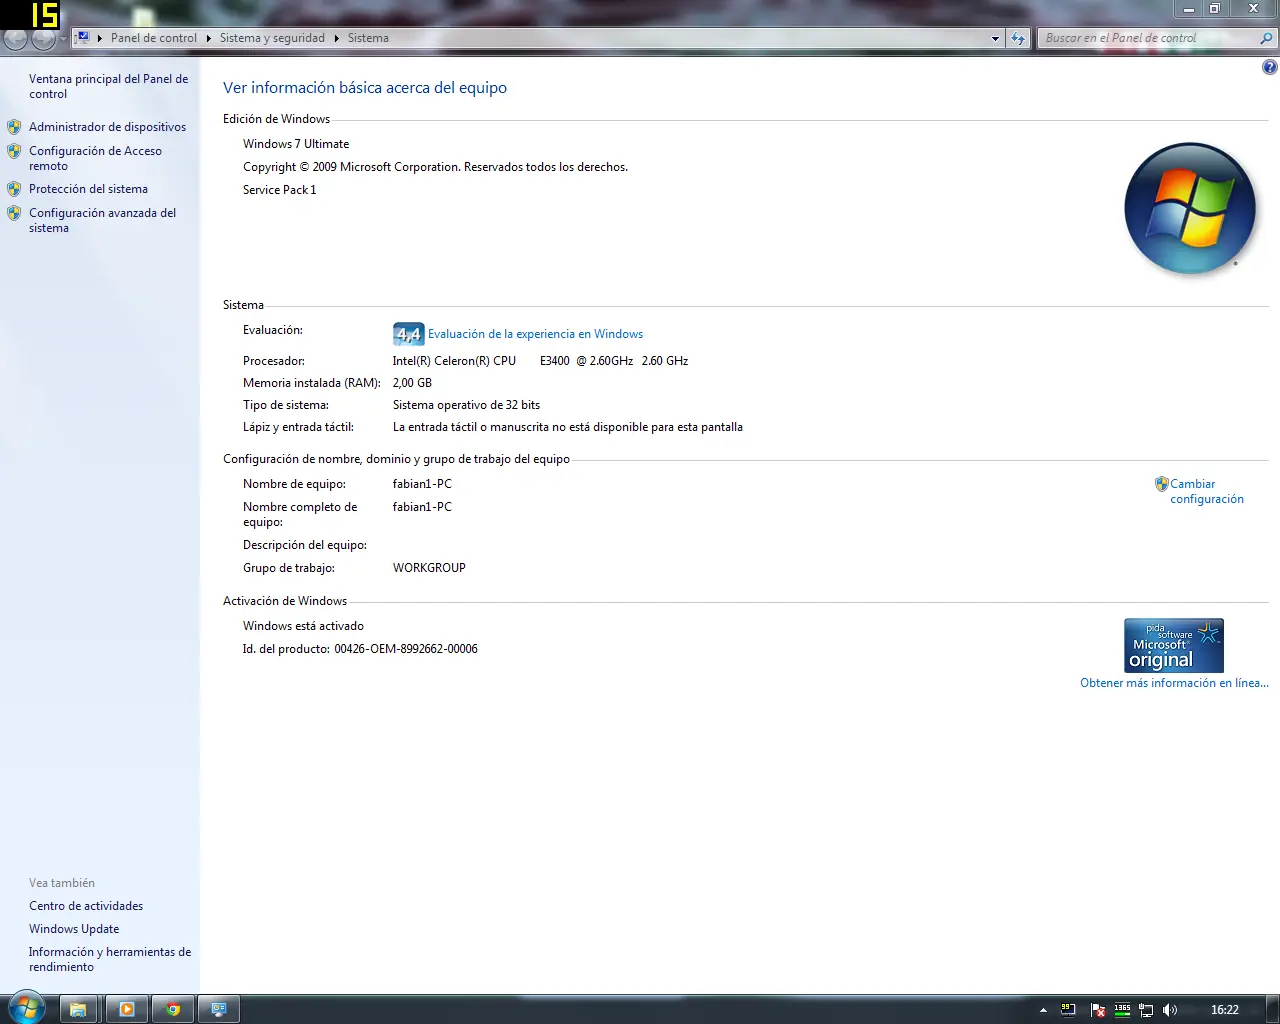The height and width of the screenshot is (1024, 1280).
Task: Click the shield icon beside Cambiar configuración
Action: (1161, 484)
